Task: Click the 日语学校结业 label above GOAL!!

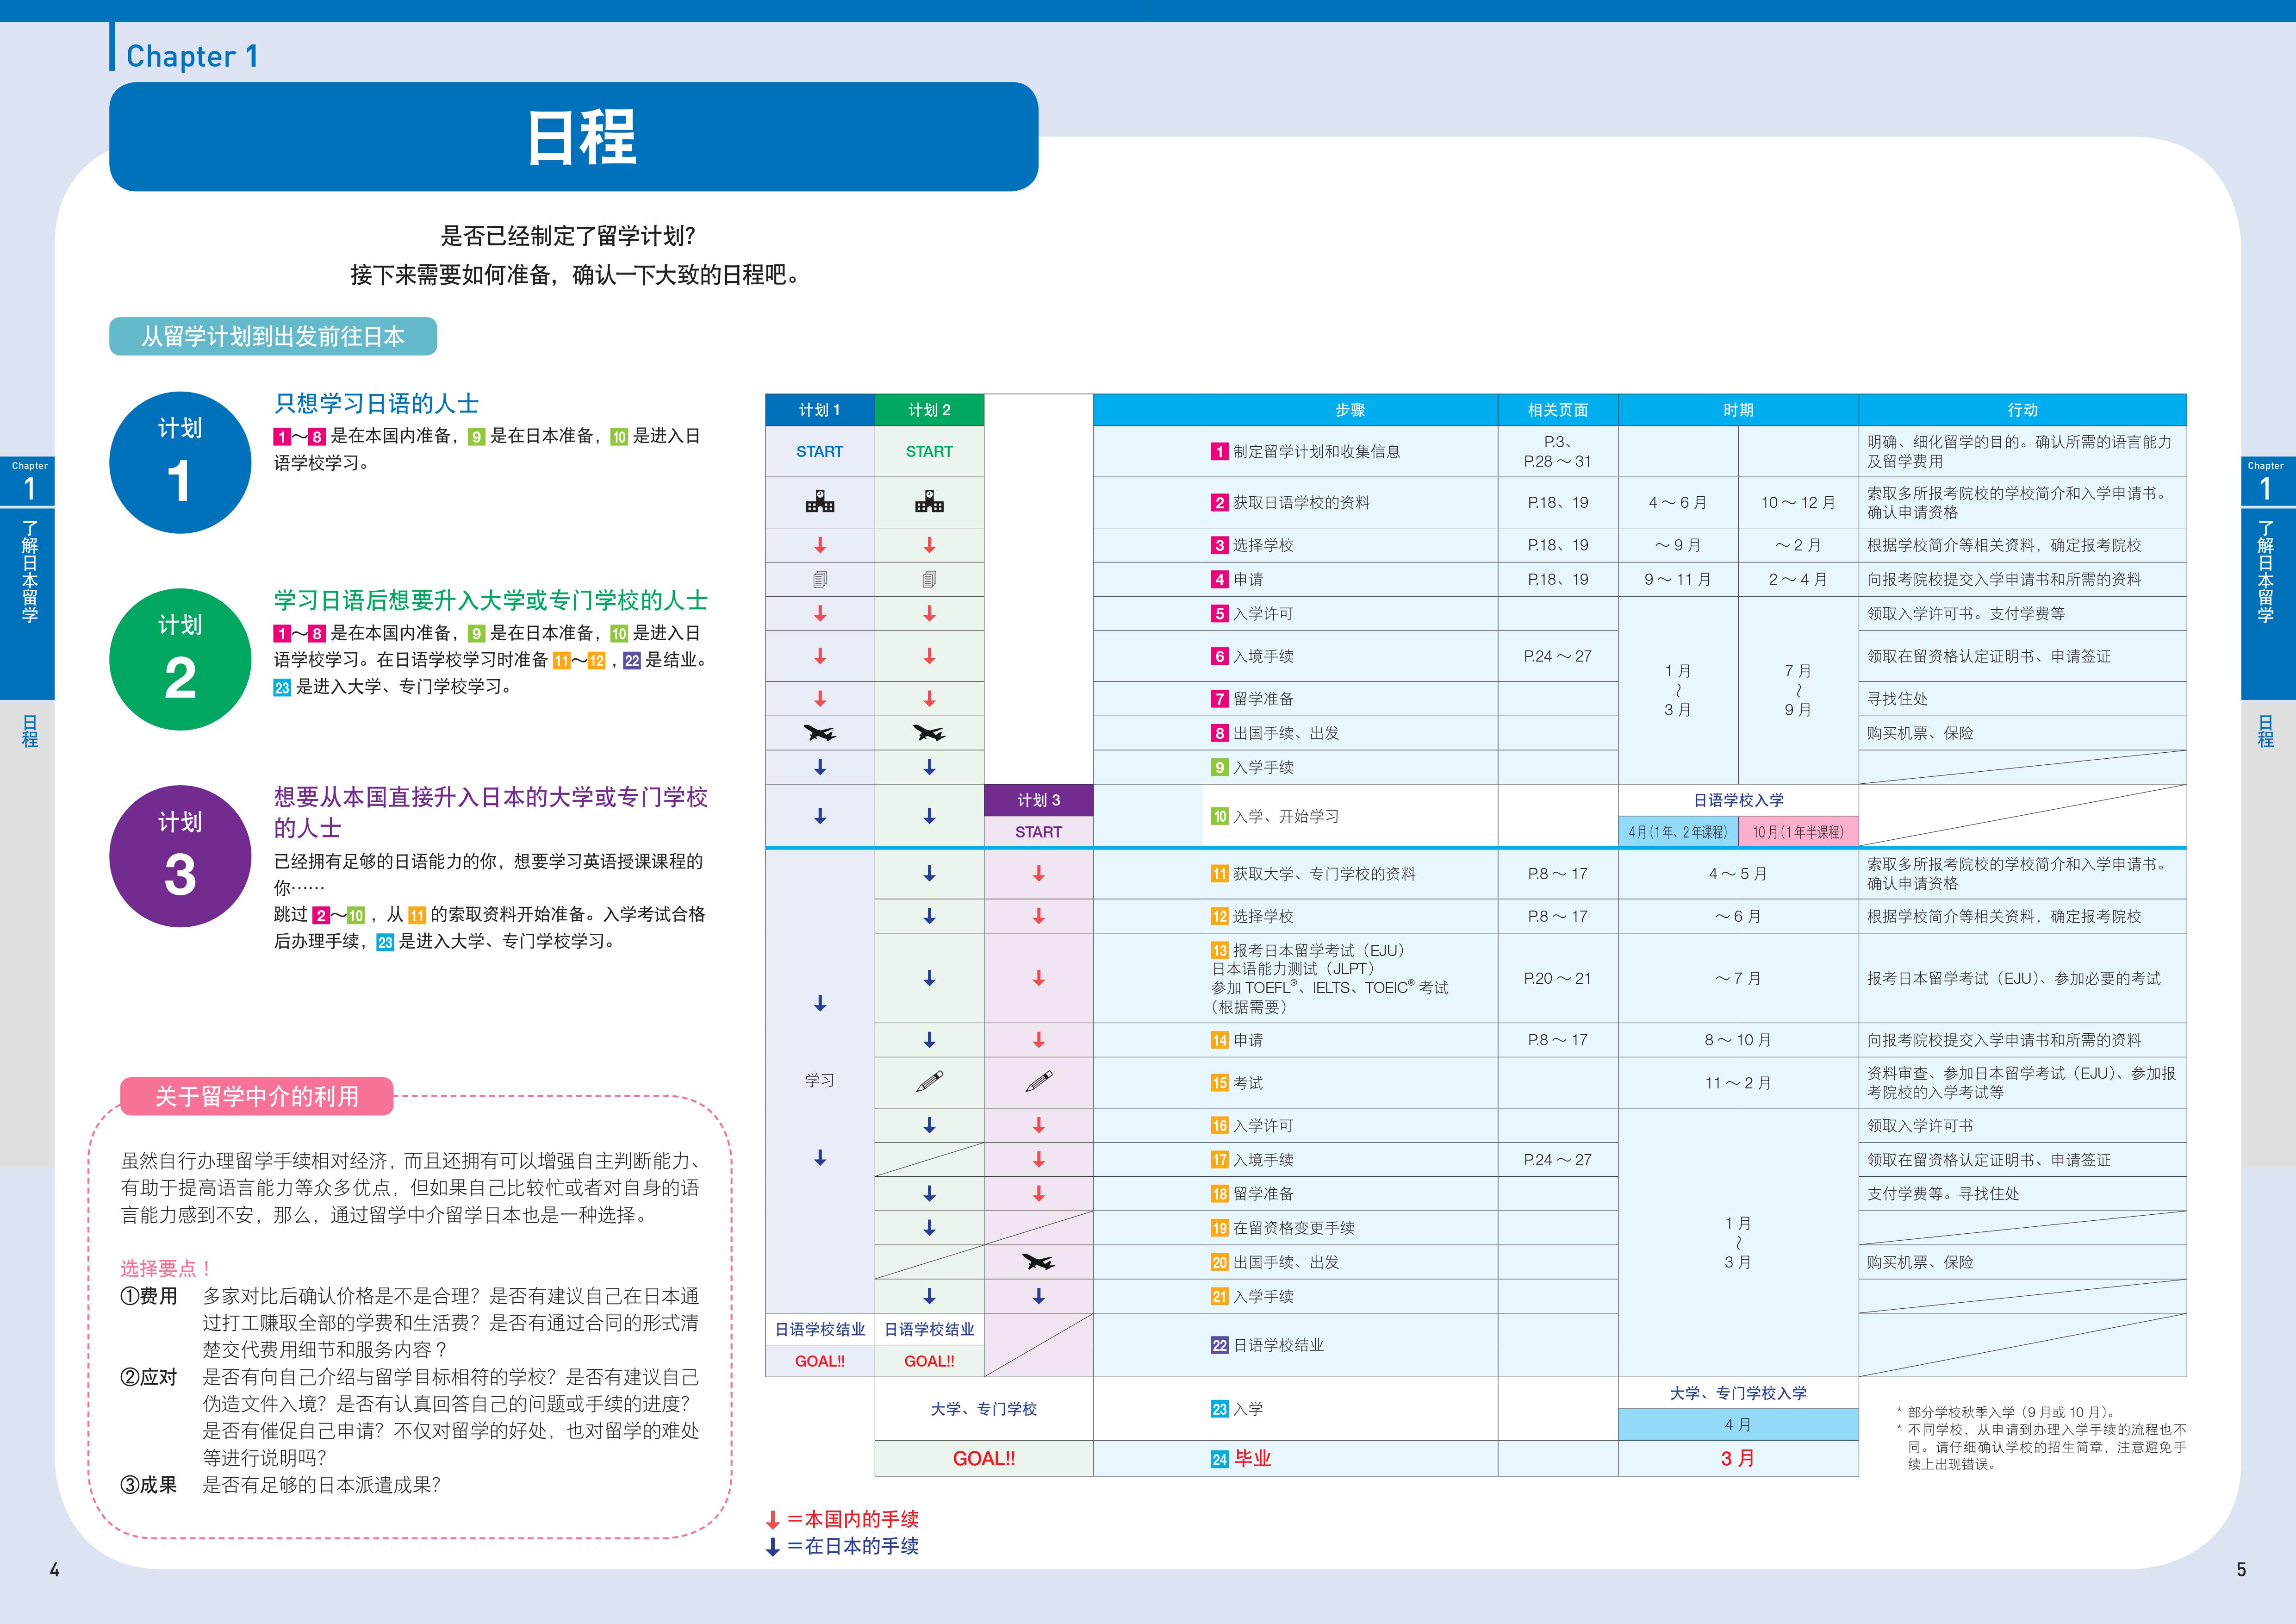Action: coord(820,1329)
